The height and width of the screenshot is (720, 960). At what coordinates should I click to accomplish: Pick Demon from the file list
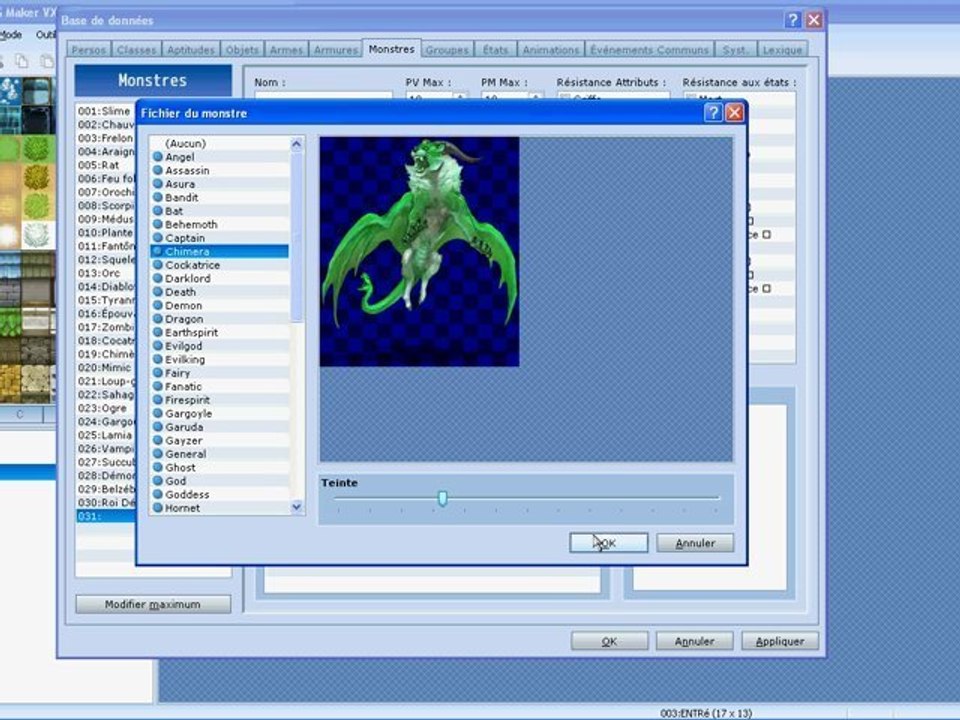coord(220,306)
